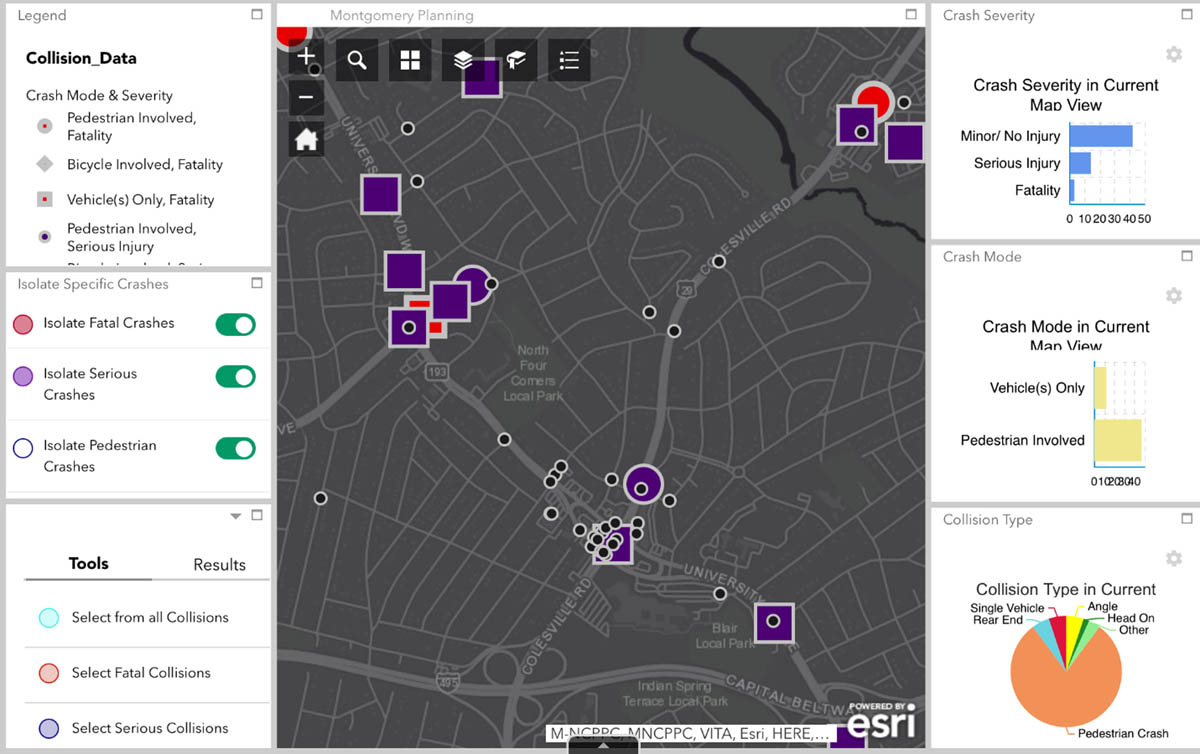Screen dimensions: 1200x754
Task: Open the map search tool
Action: point(357,60)
